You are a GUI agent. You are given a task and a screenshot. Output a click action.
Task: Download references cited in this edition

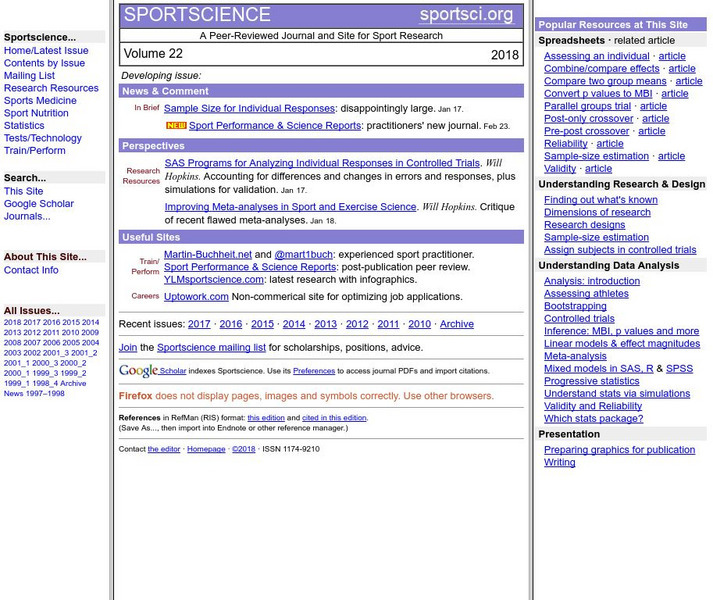[x=334, y=418]
